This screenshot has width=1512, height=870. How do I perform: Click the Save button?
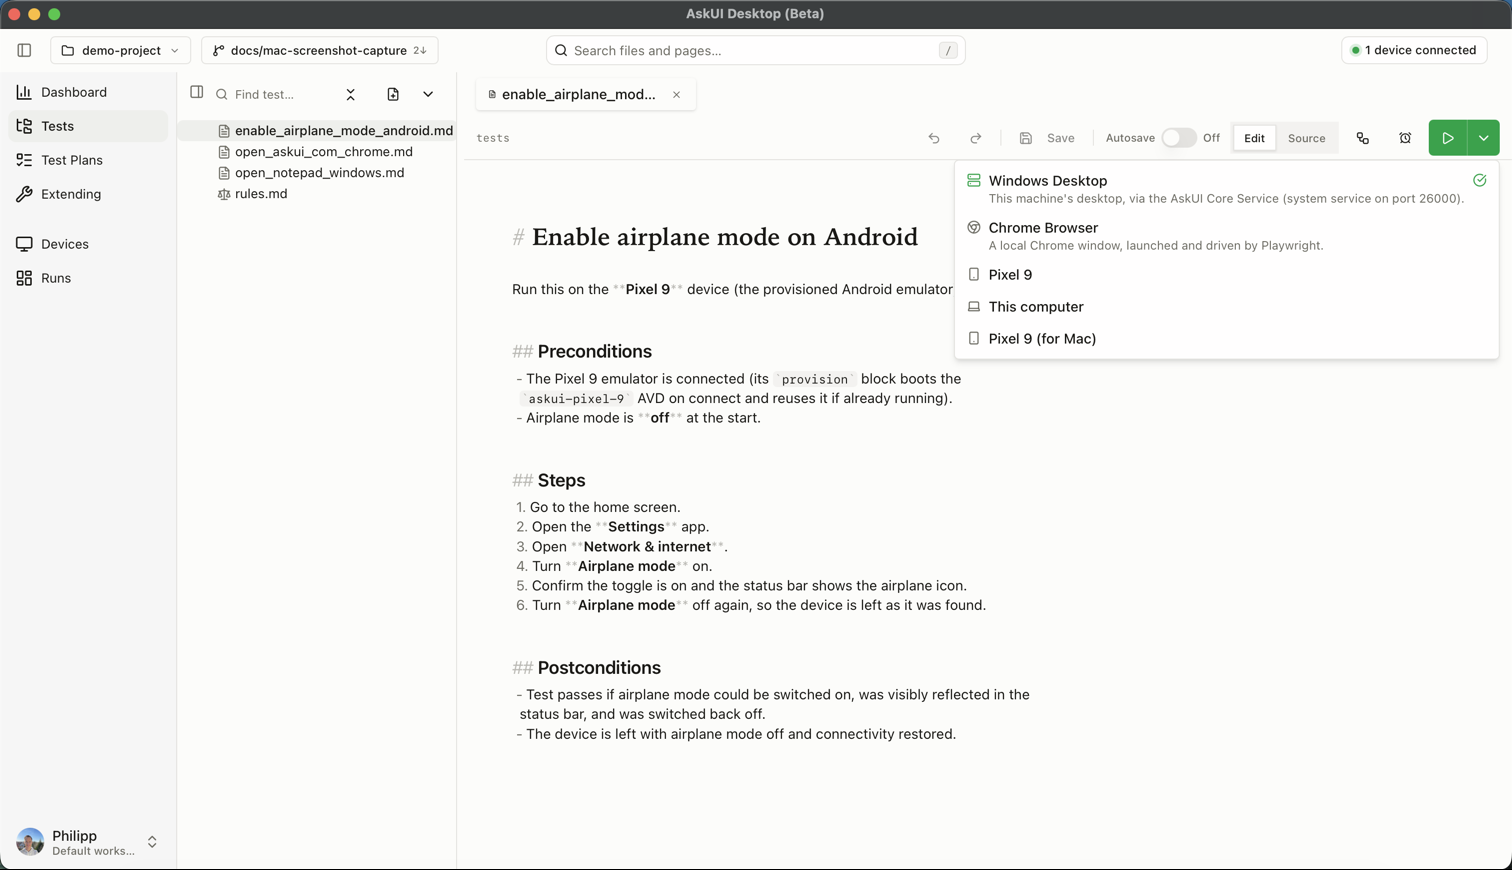1047,138
